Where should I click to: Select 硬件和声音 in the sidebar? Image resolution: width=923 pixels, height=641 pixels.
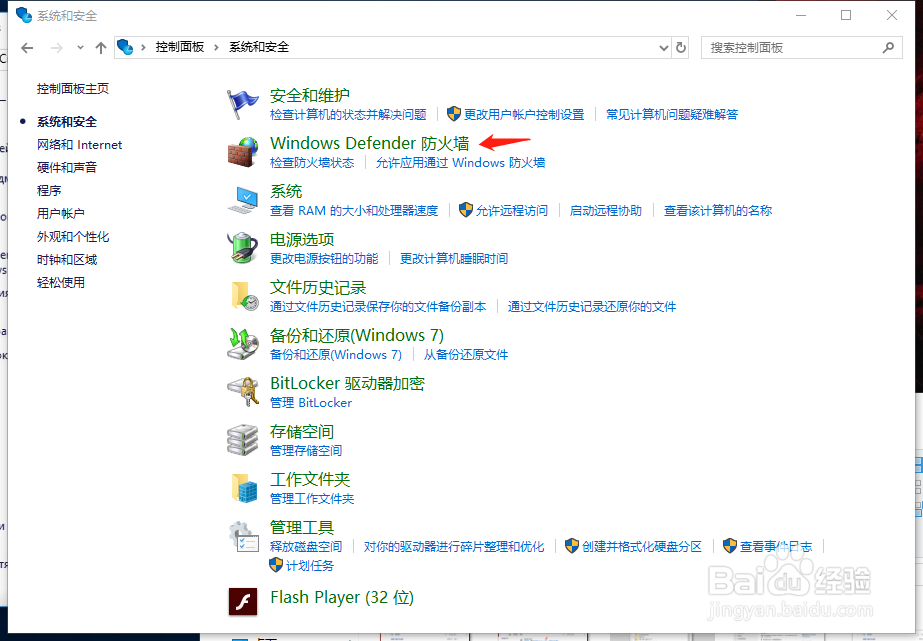pos(67,167)
